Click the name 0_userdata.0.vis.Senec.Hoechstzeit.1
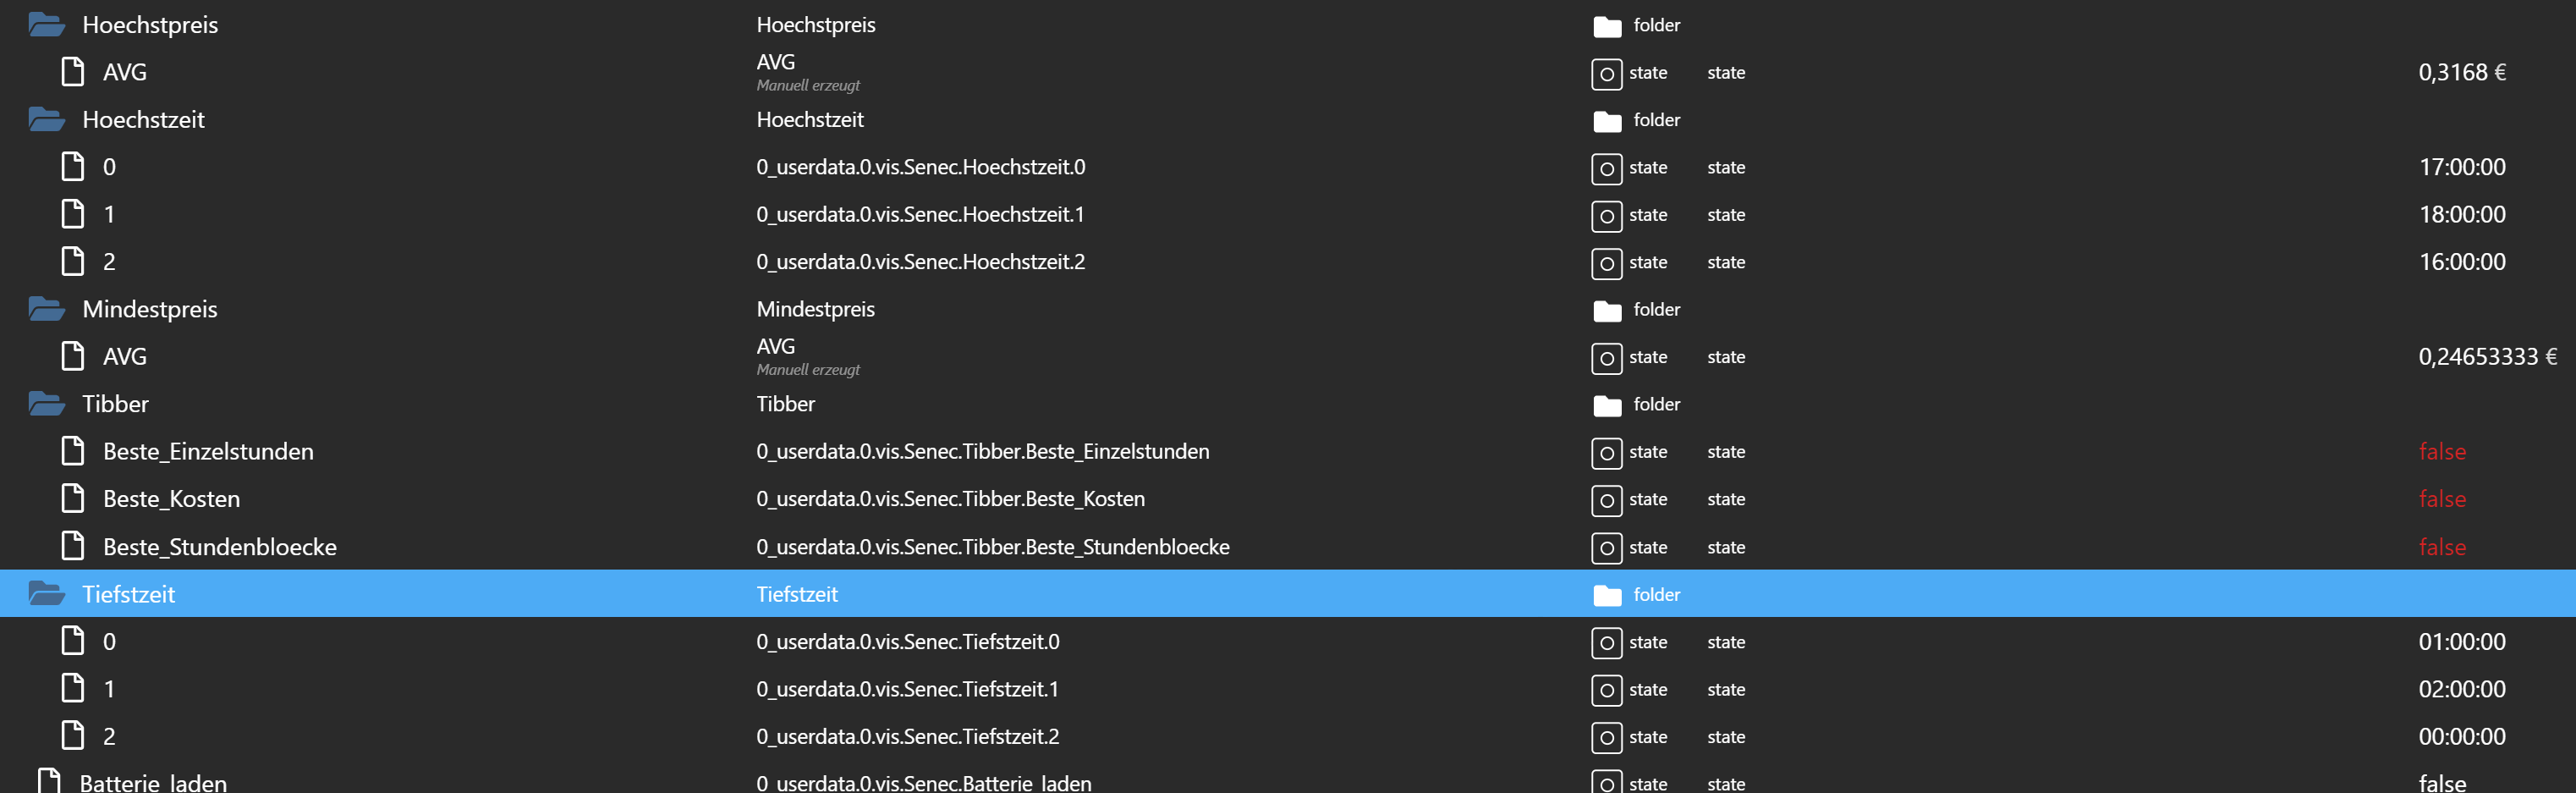 tap(921, 214)
